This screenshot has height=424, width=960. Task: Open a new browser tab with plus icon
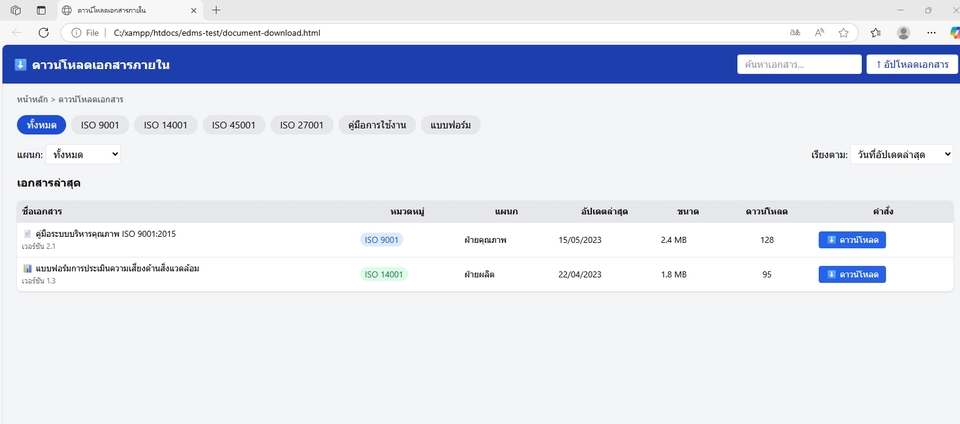216,10
